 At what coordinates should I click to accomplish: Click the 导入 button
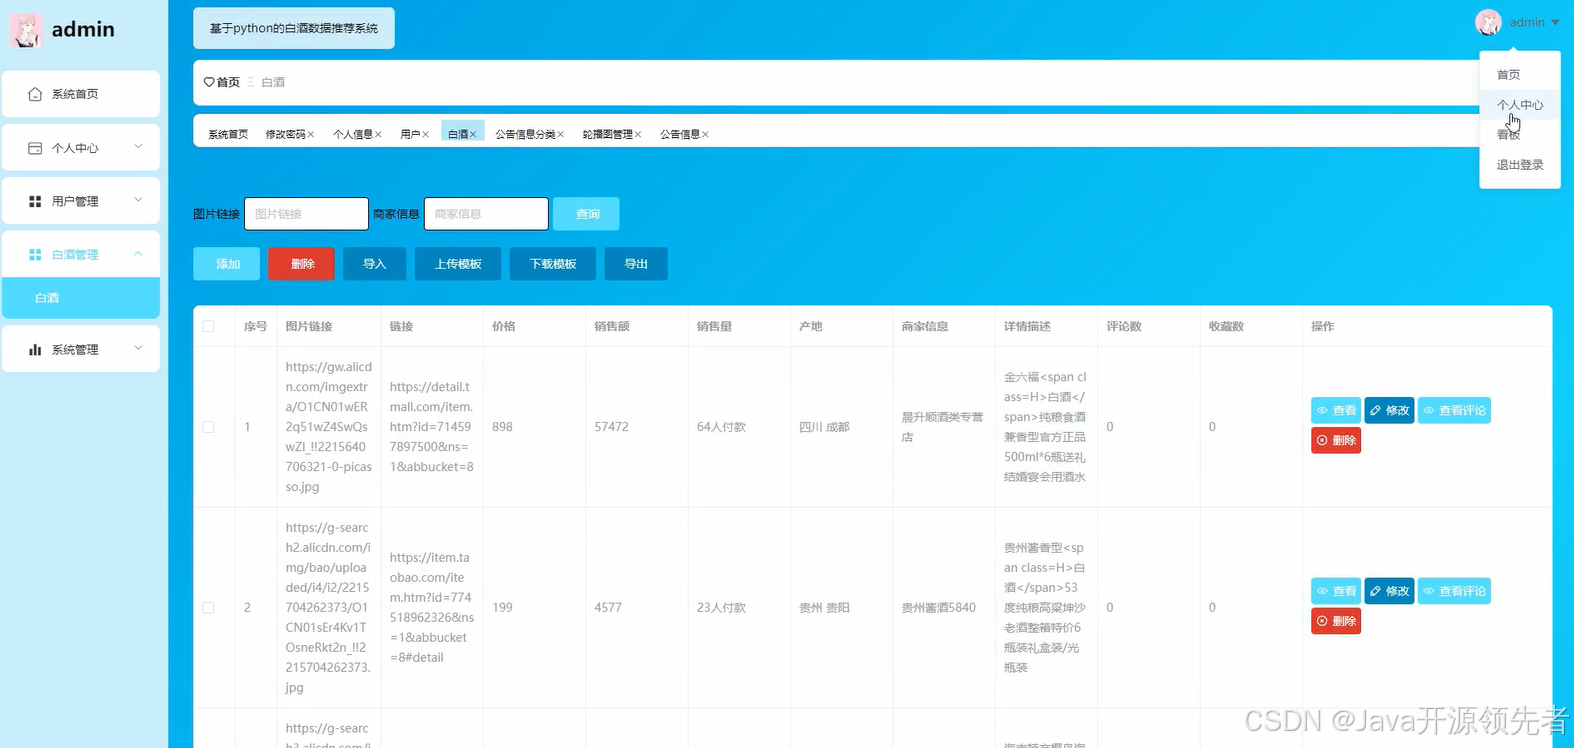point(375,264)
